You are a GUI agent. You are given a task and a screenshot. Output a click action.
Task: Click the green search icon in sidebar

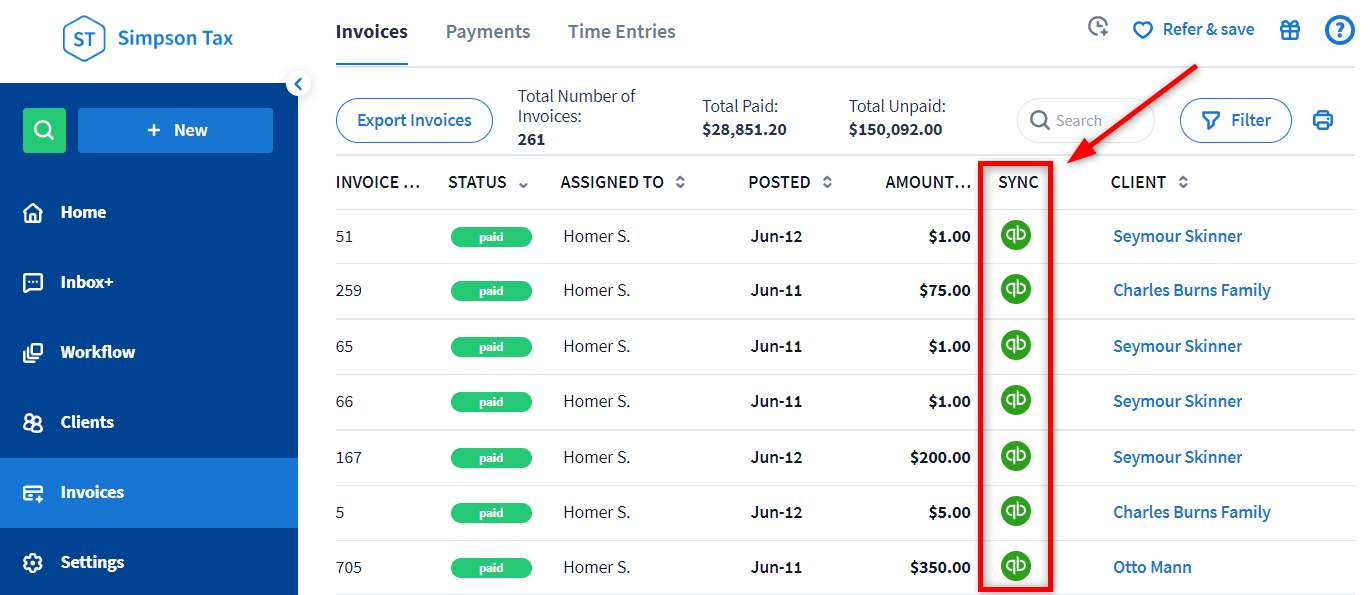pos(44,130)
